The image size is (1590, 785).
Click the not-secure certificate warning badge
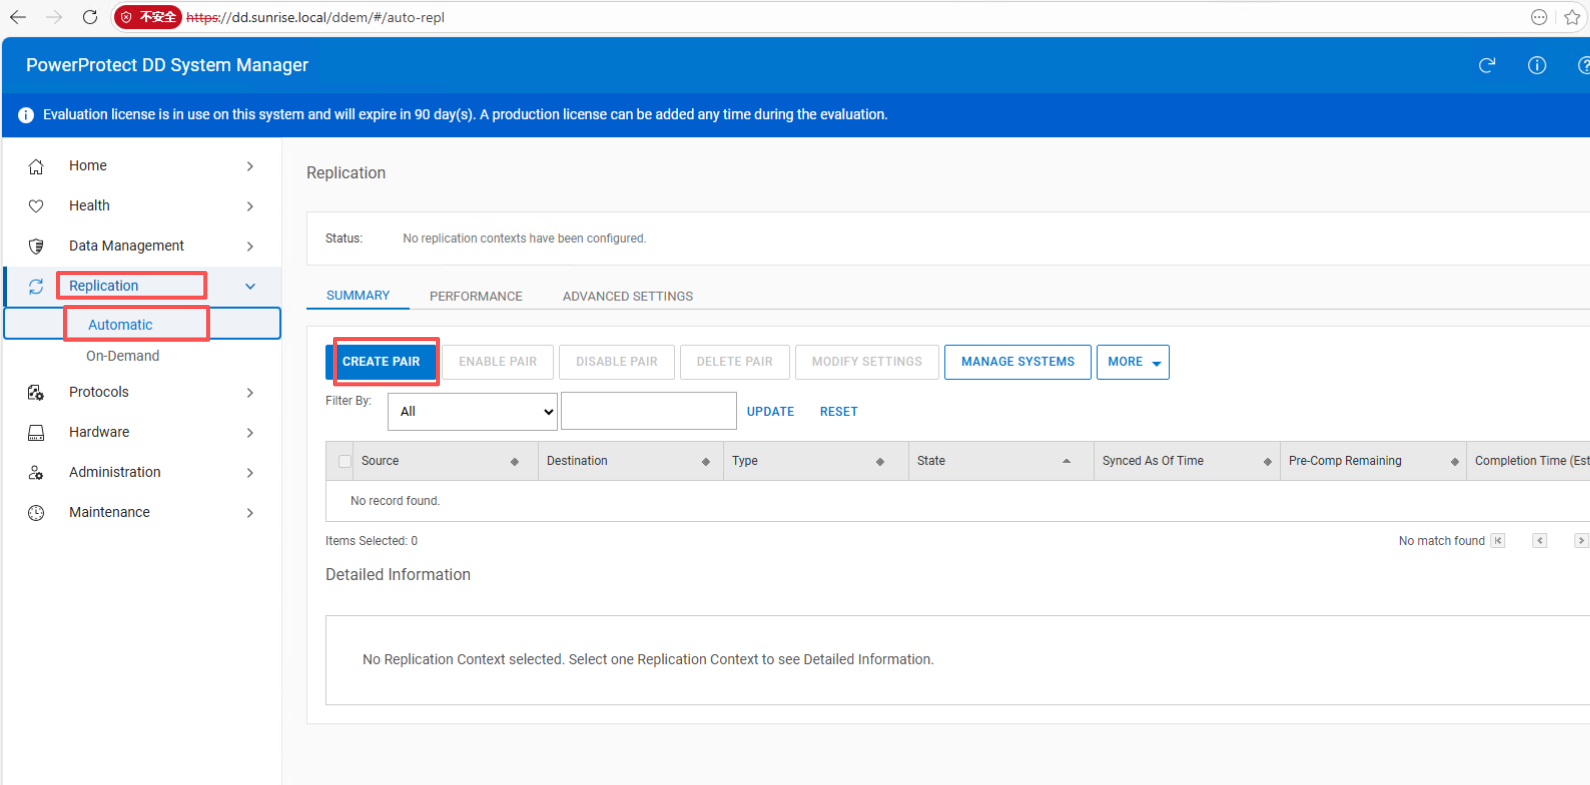coord(148,17)
